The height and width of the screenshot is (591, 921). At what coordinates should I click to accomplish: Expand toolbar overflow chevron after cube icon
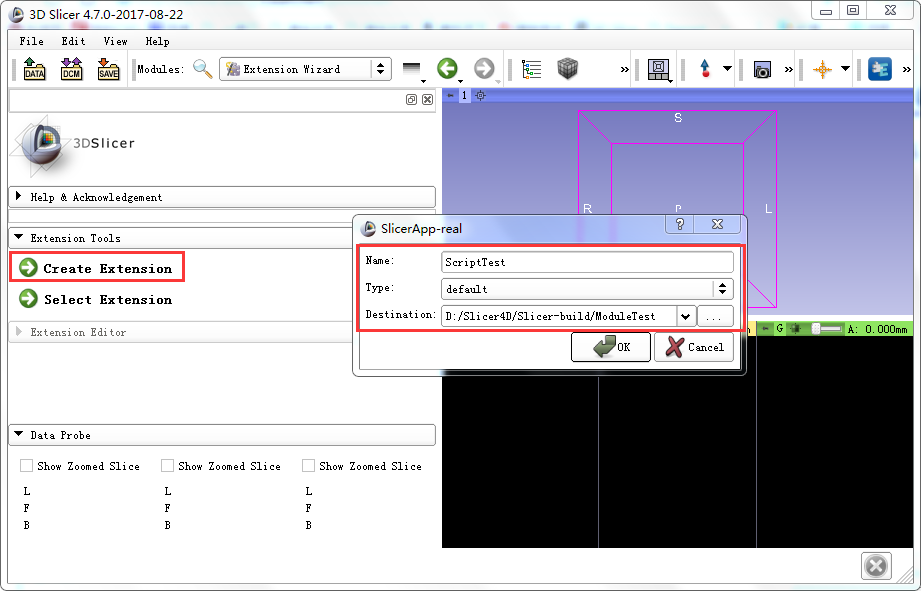click(624, 70)
